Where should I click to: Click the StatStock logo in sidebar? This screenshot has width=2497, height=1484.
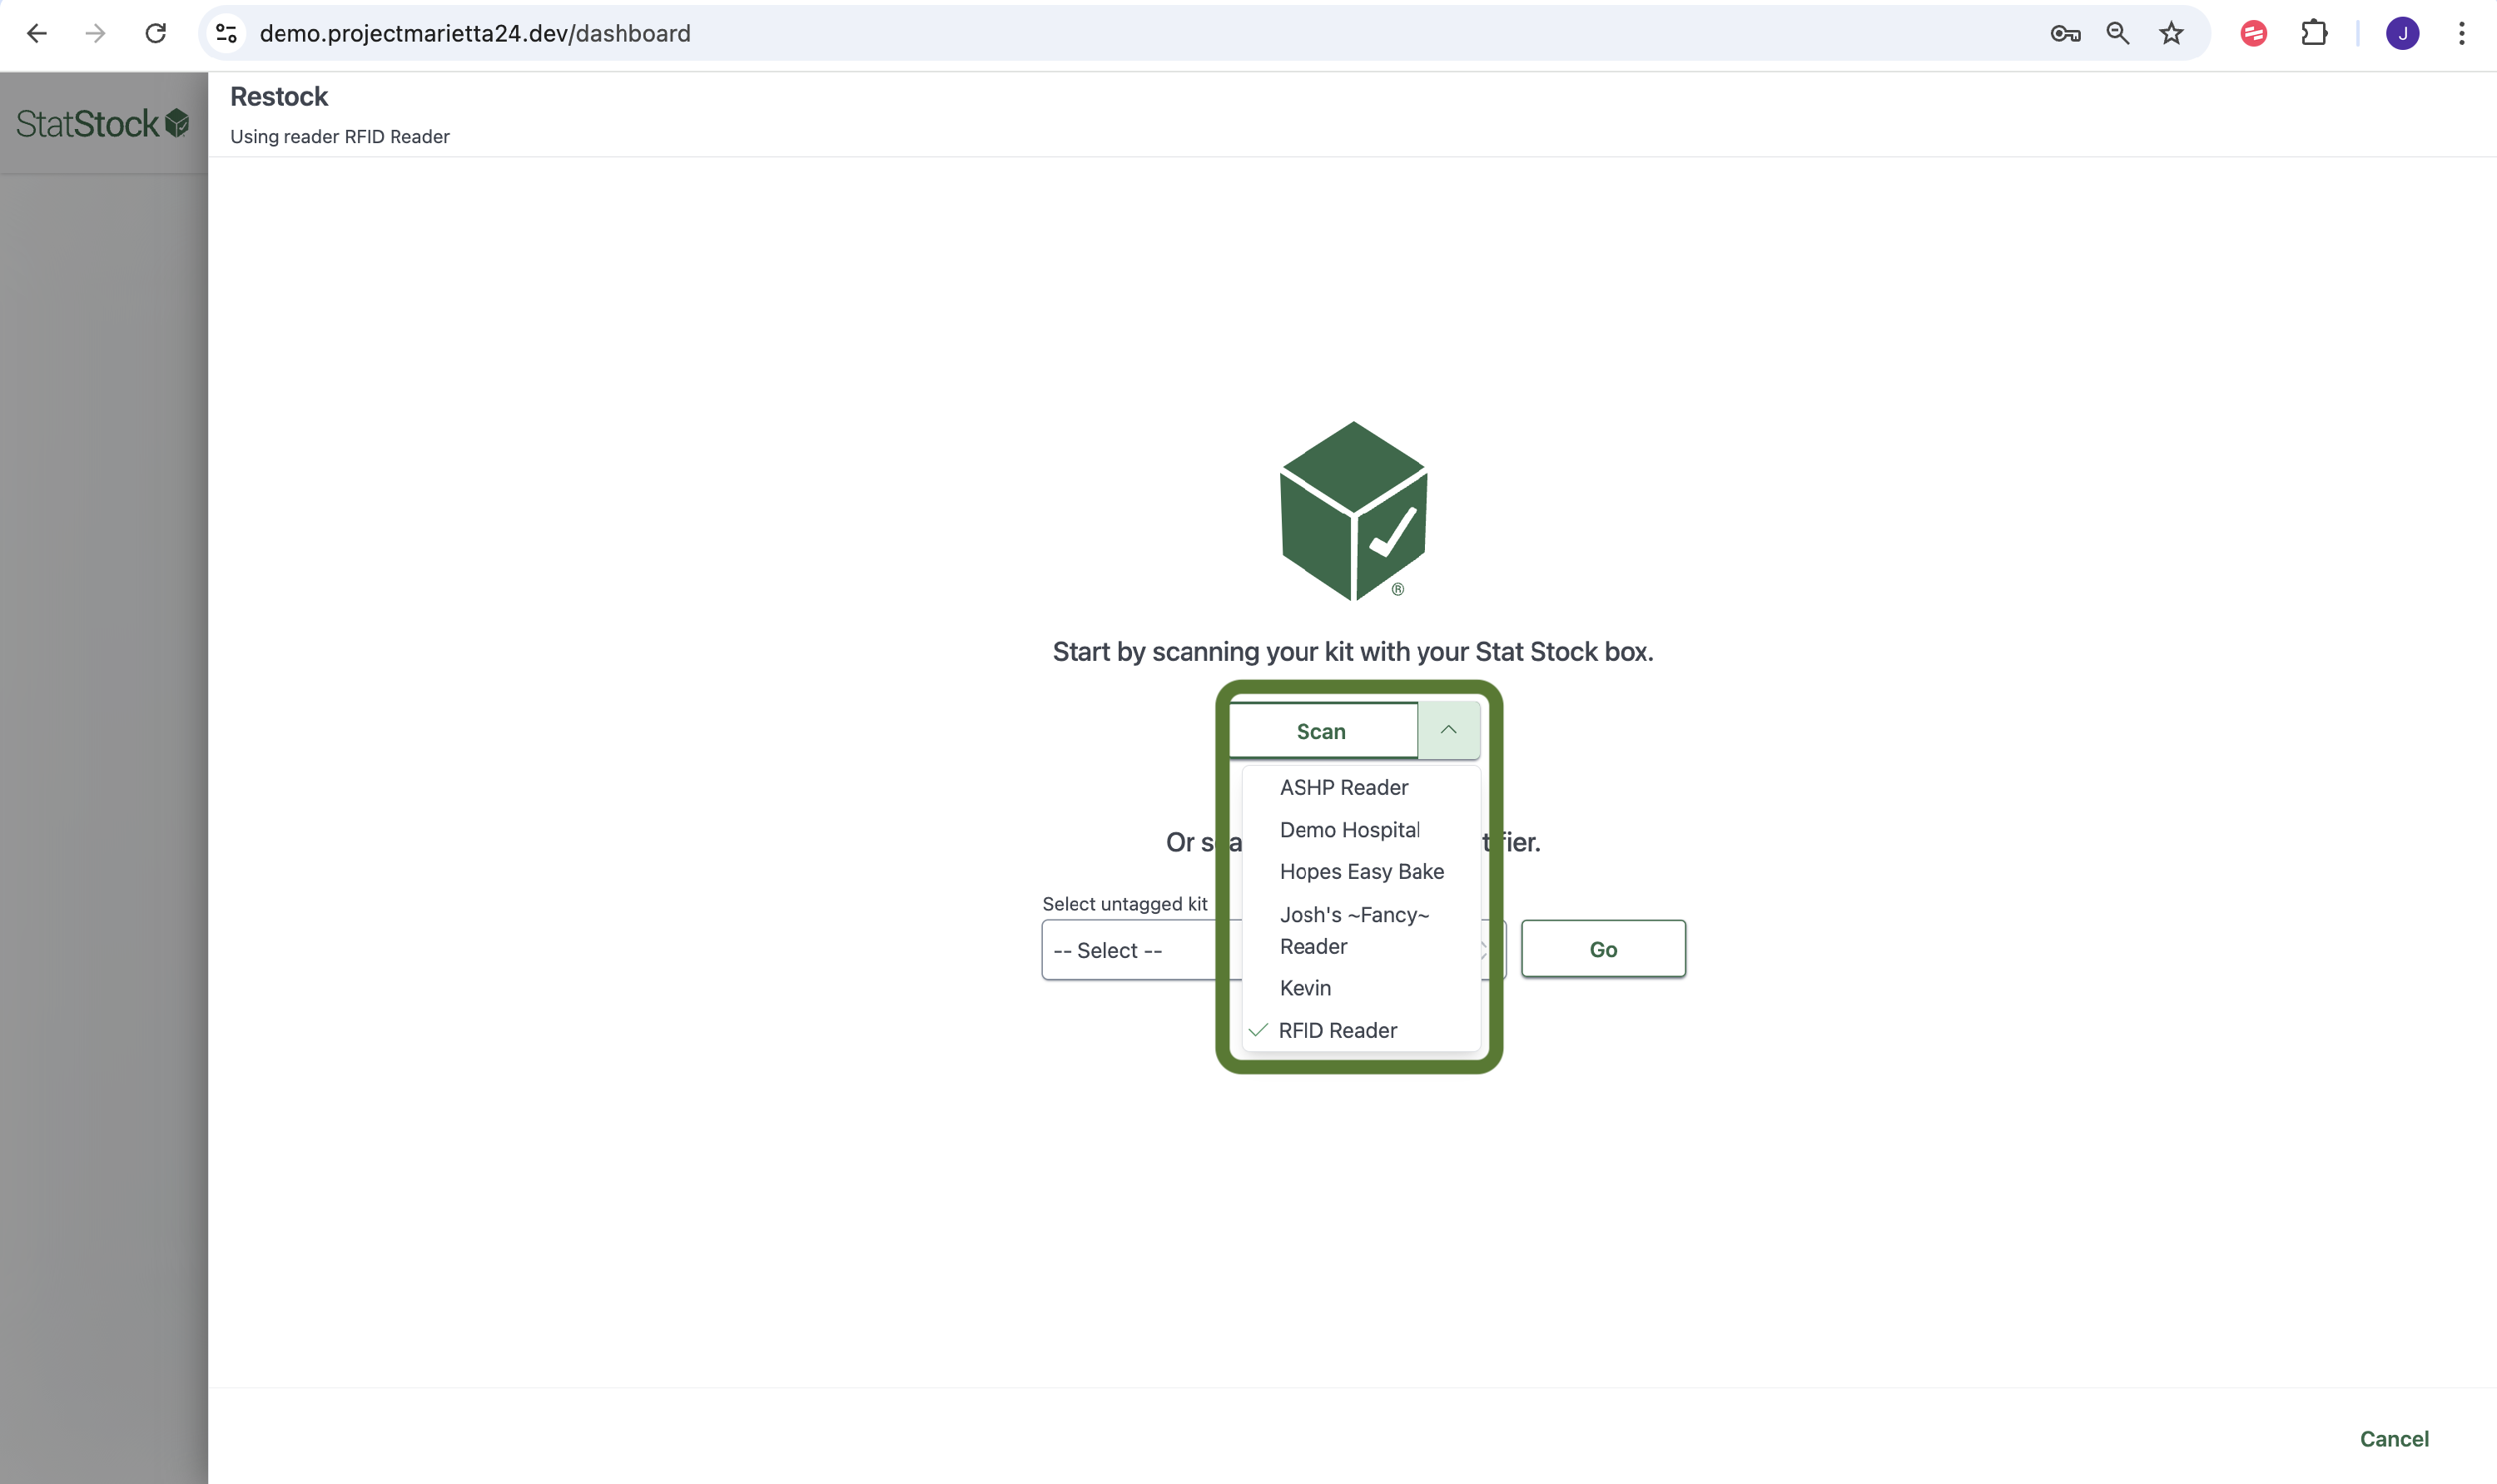pos(102,123)
